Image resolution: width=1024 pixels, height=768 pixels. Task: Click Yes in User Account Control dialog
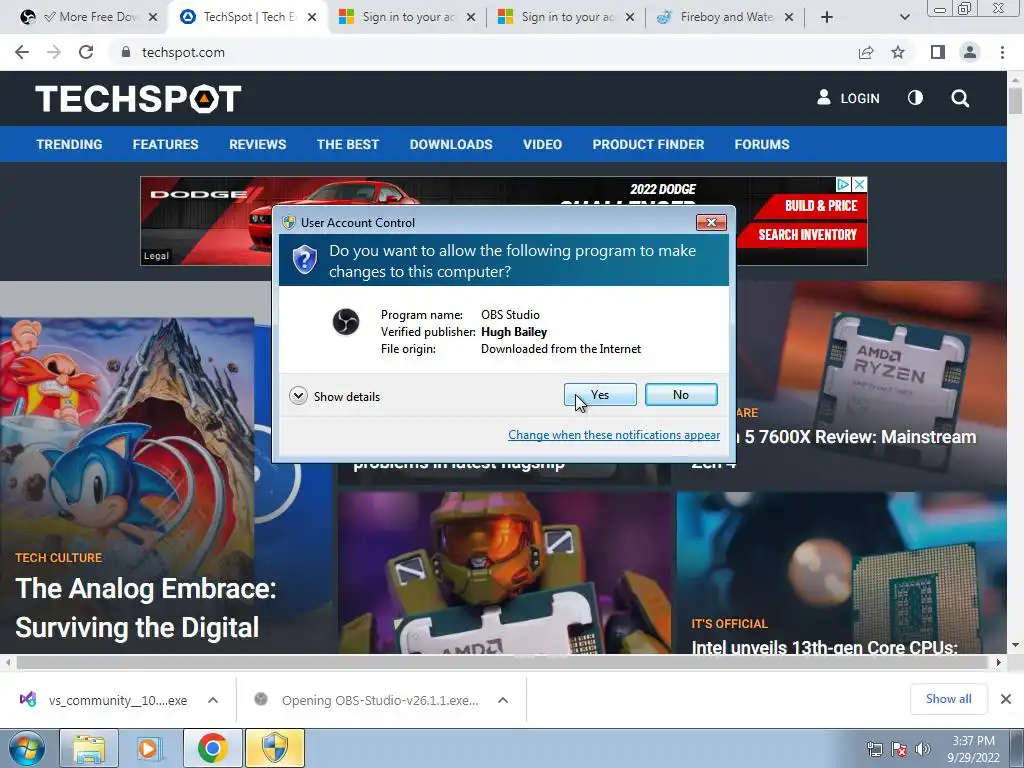coord(600,395)
